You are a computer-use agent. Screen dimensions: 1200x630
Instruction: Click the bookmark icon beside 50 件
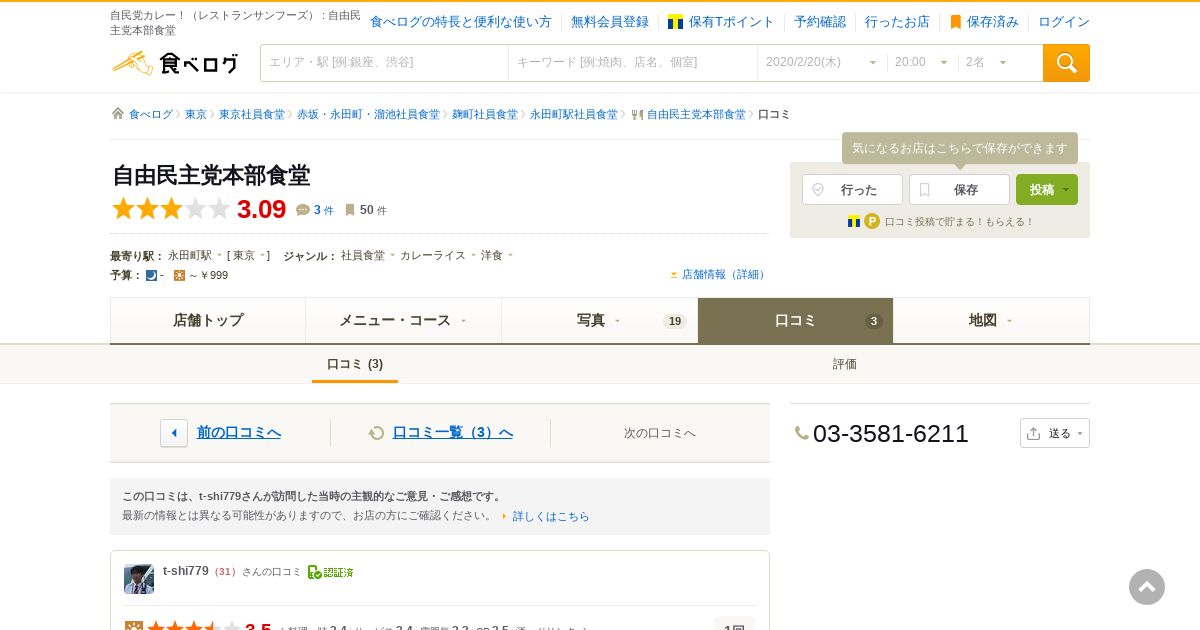[x=350, y=210]
